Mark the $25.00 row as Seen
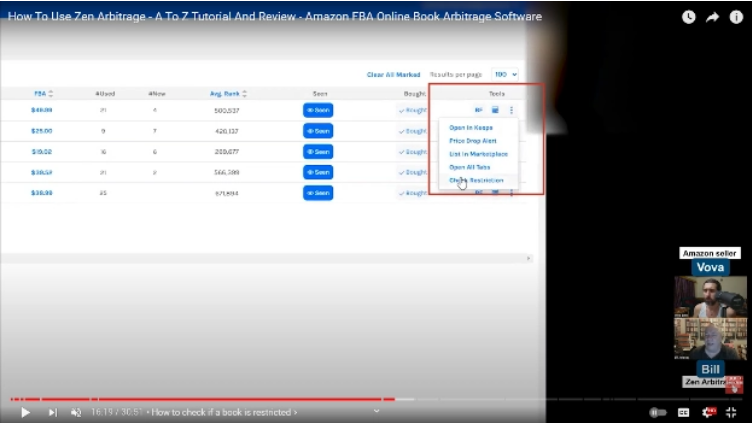Image resolution: width=752 pixels, height=423 pixels. coord(318,131)
